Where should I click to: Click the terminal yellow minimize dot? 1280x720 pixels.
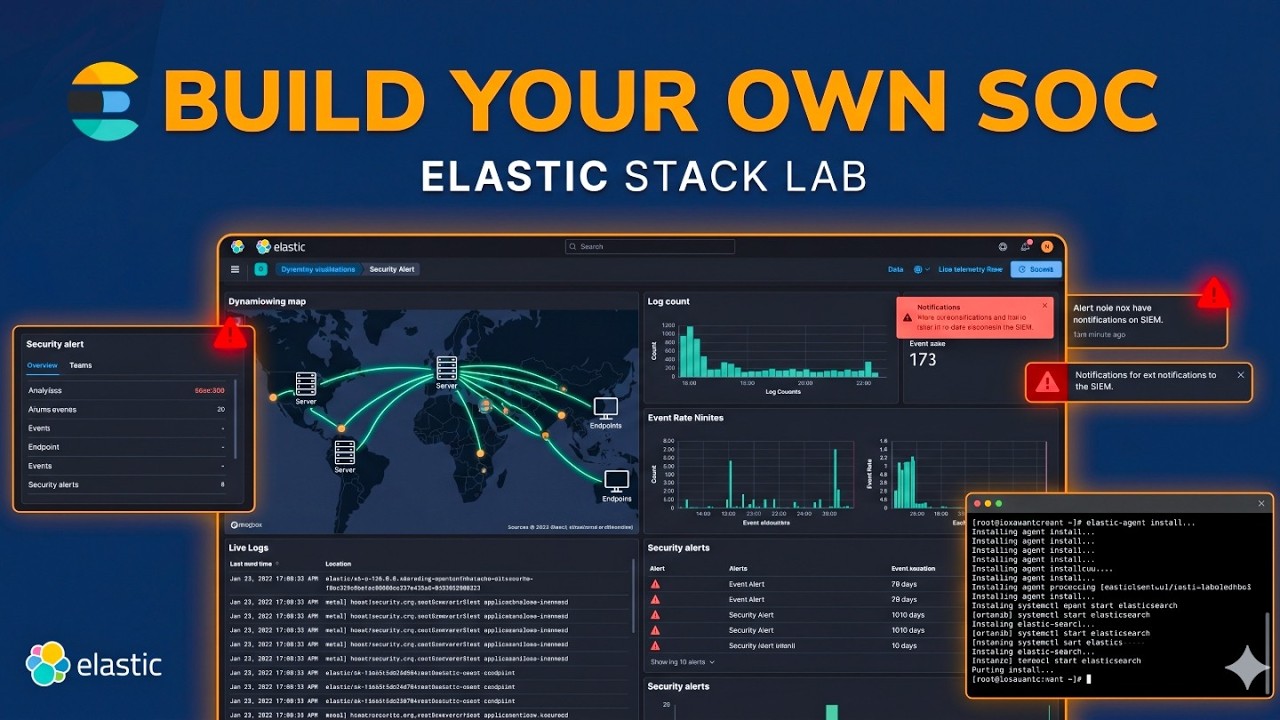(x=987, y=503)
